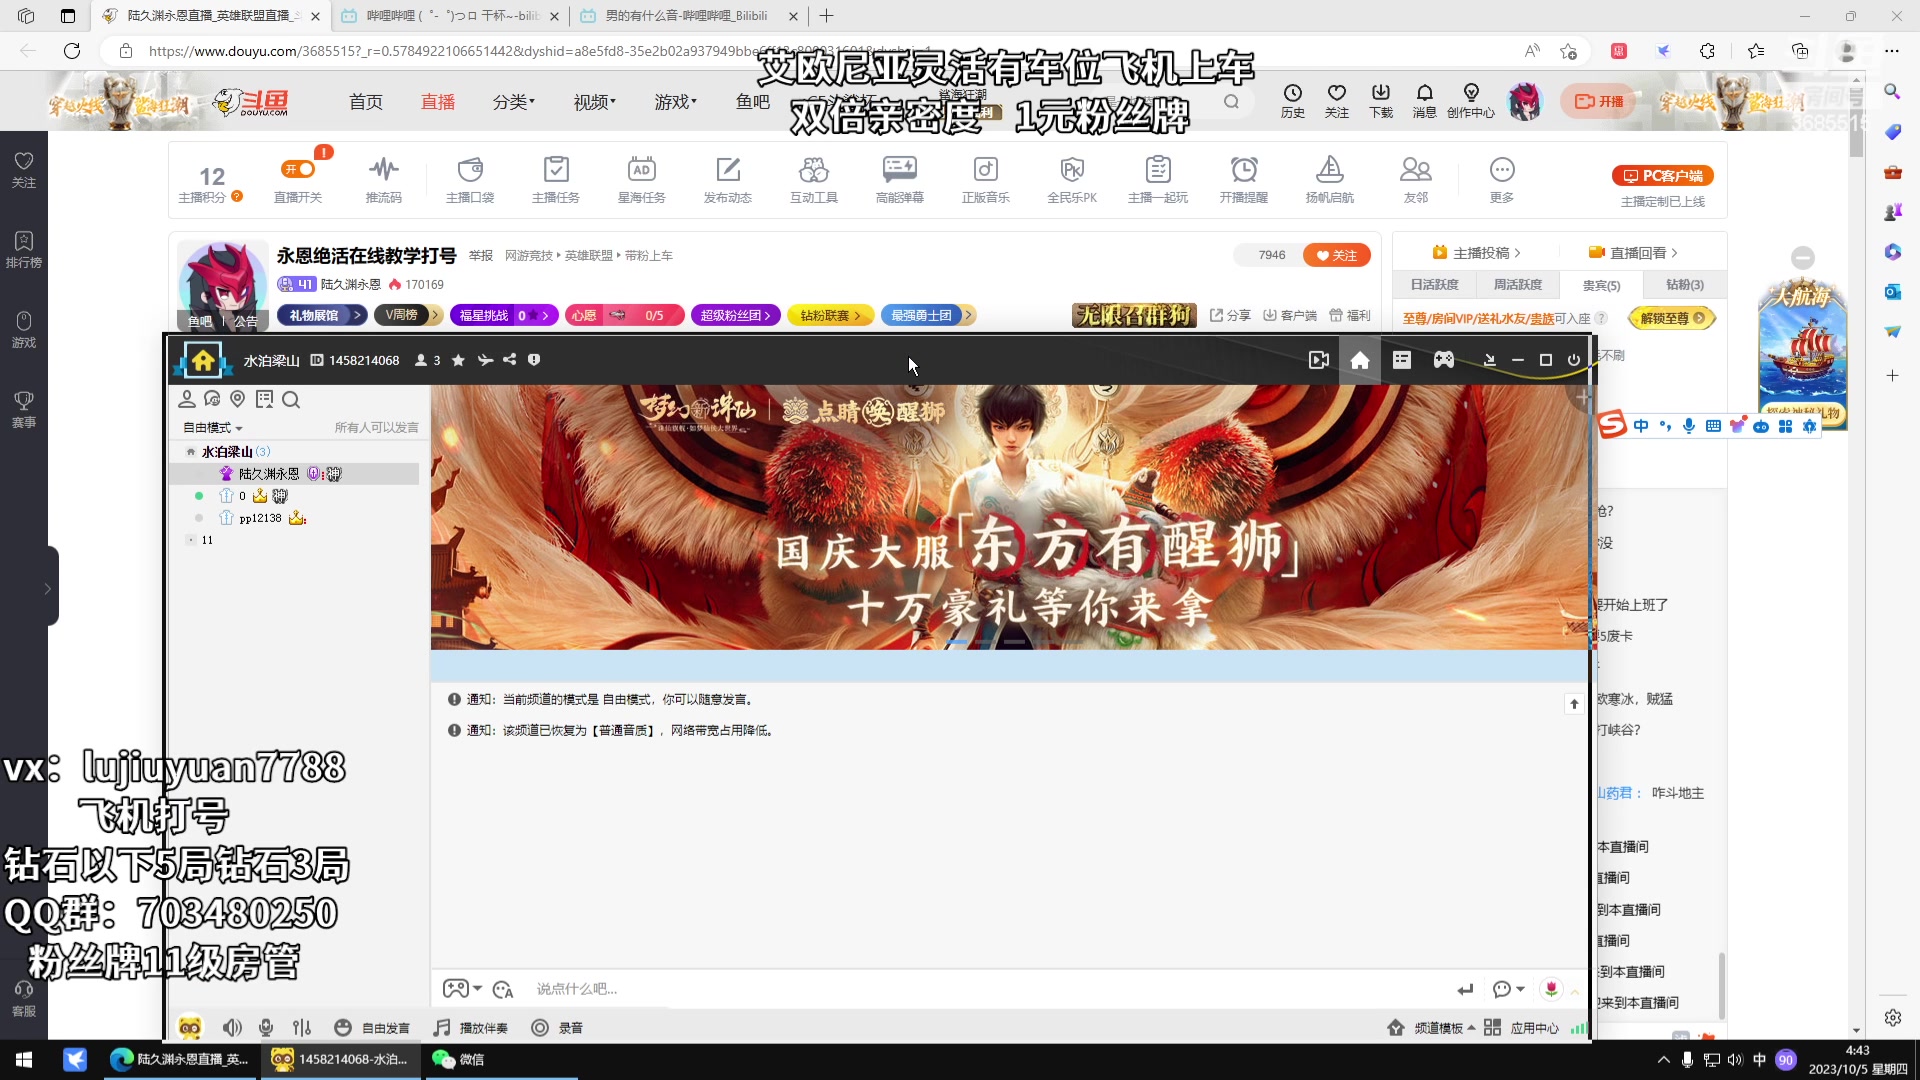This screenshot has height=1080, width=1920.
Task: Click the YY channel home logo icon
Action: 203,360
